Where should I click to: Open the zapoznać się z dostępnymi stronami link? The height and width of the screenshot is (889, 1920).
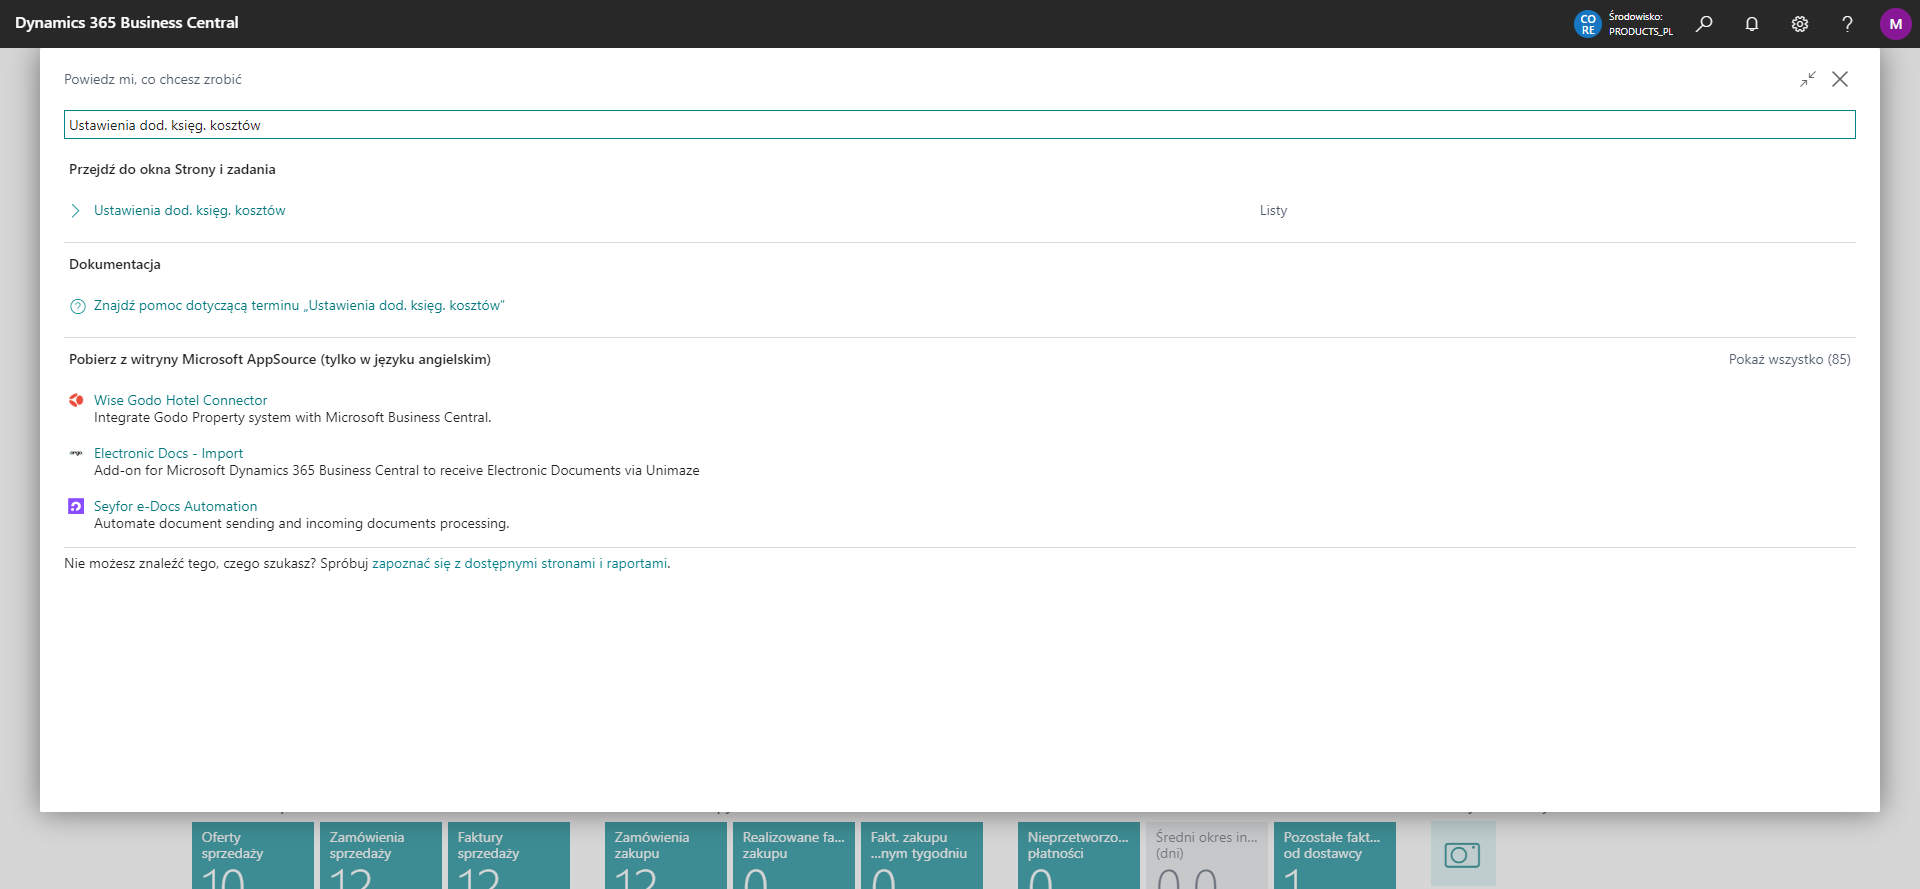(519, 564)
